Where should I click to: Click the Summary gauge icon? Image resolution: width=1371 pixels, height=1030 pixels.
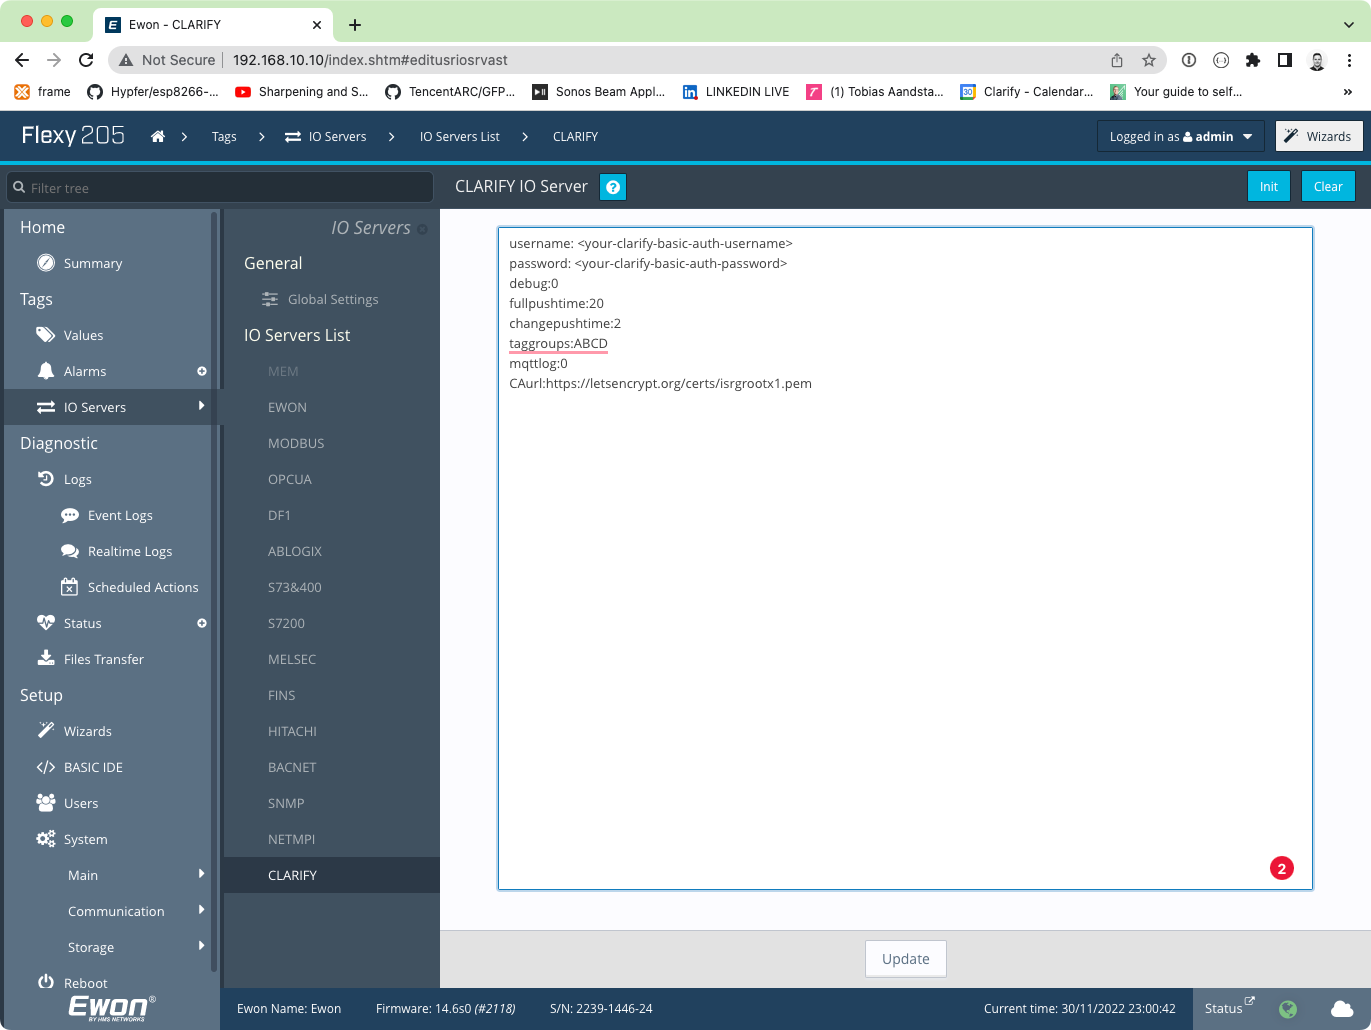tap(46, 263)
